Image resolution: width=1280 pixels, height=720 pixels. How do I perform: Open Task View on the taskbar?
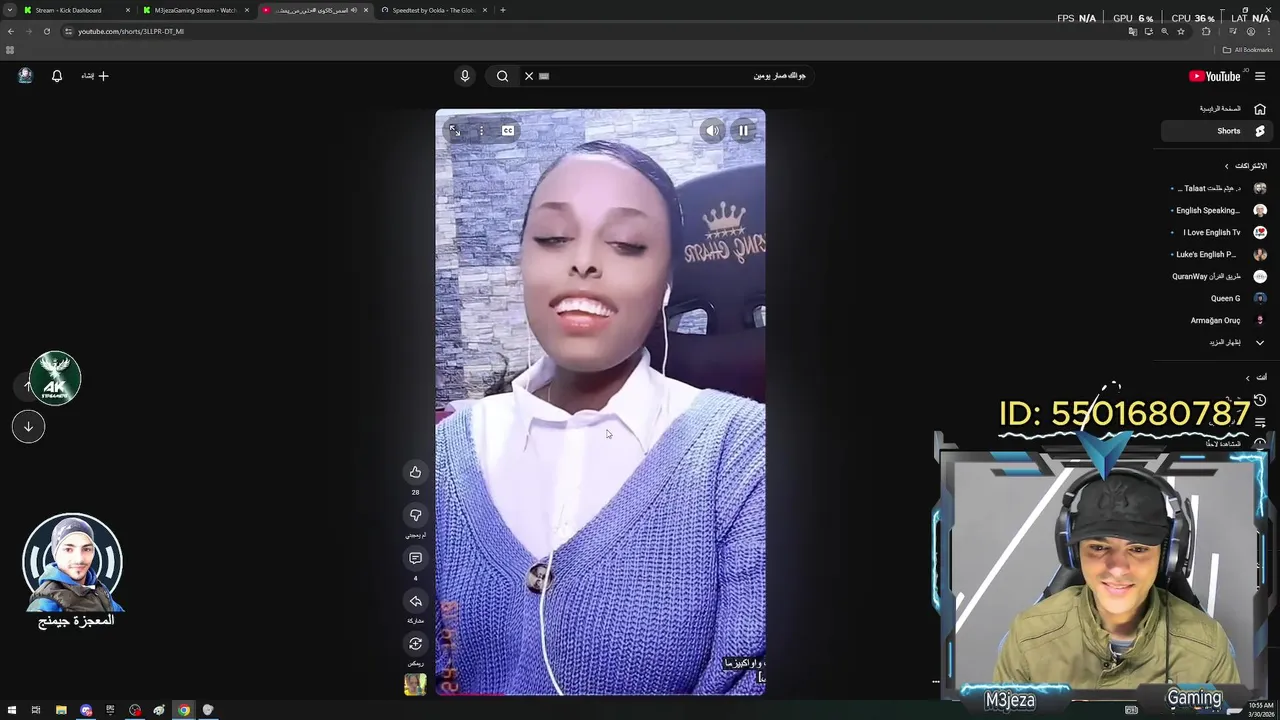(x=36, y=710)
